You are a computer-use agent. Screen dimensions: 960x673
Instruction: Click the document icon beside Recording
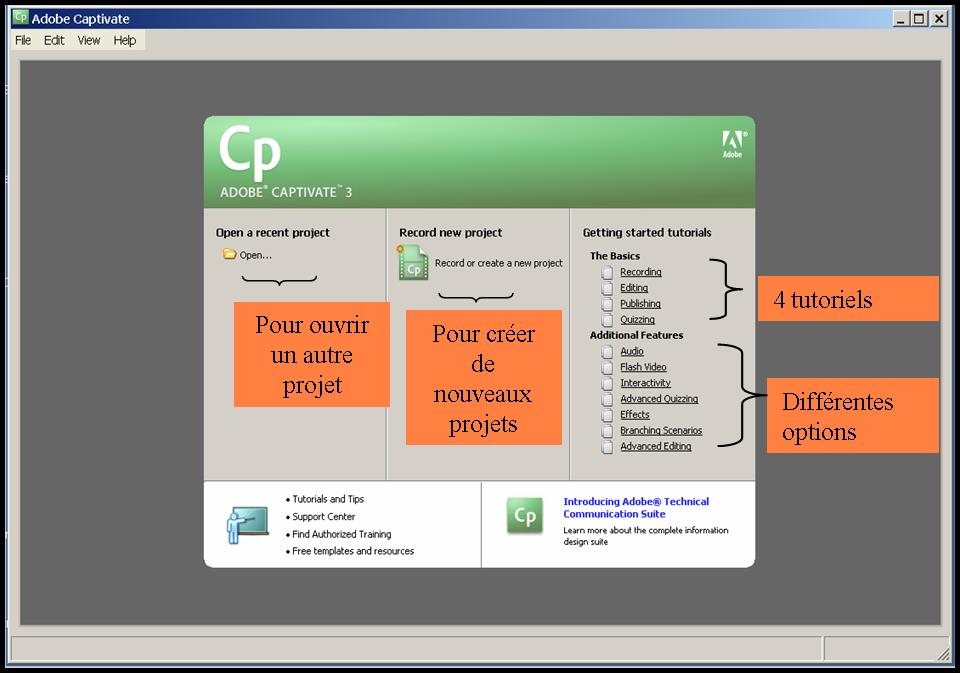(x=607, y=273)
